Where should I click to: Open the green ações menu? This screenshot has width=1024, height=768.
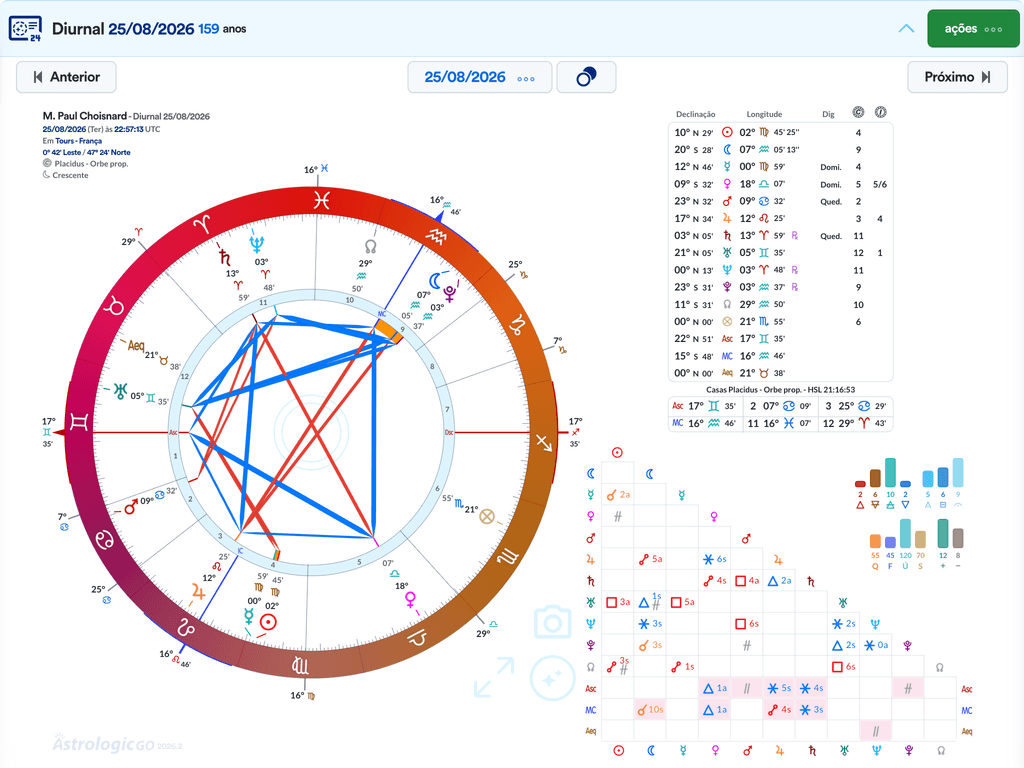(x=973, y=29)
